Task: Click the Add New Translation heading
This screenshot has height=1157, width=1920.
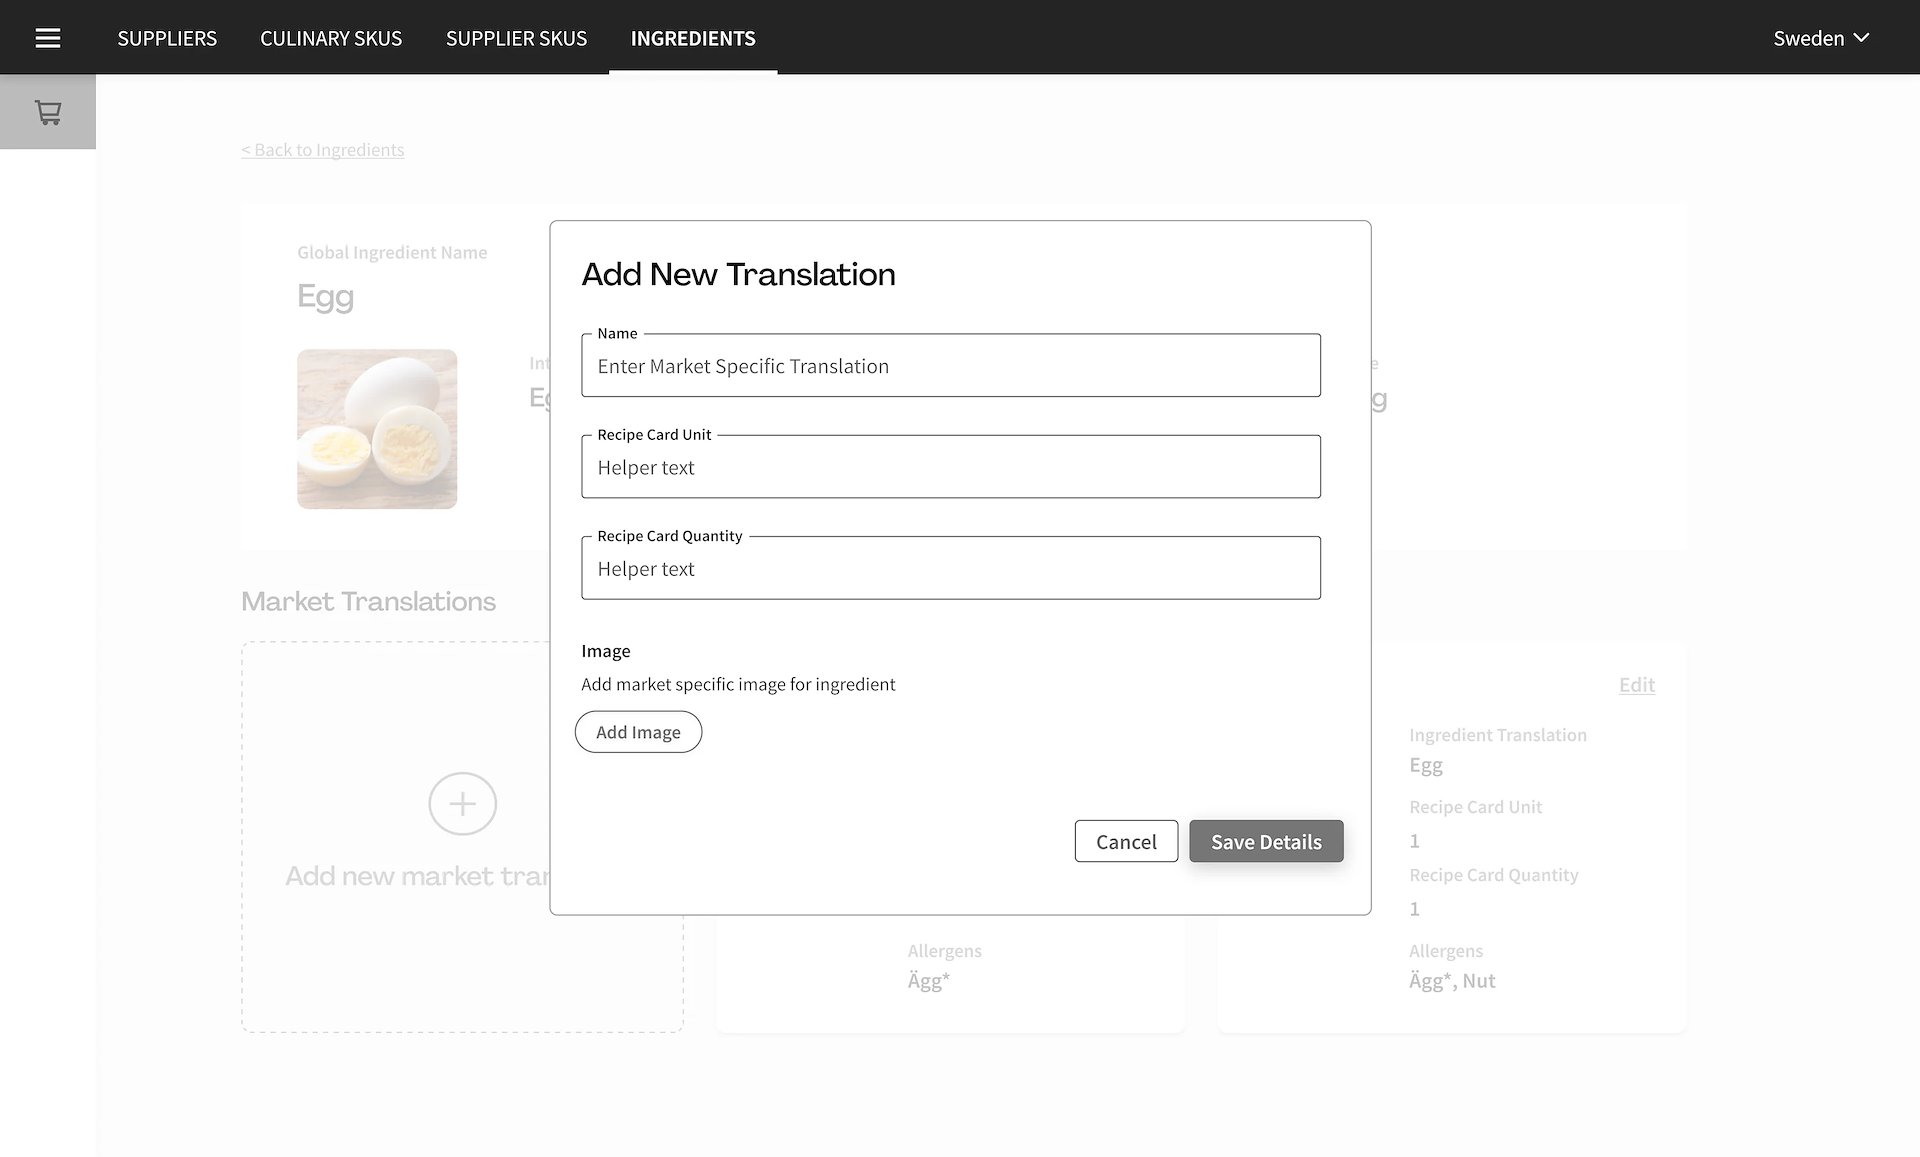Action: tap(738, 274)
